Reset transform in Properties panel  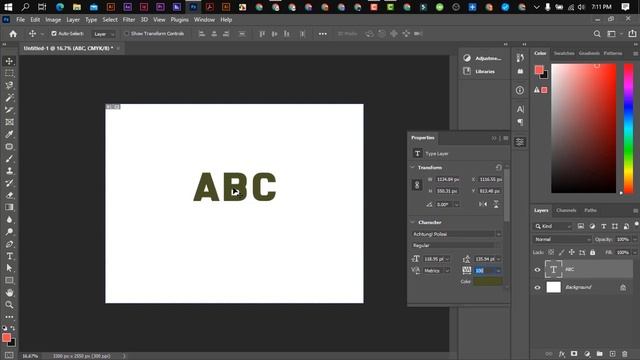coord(498,168)
